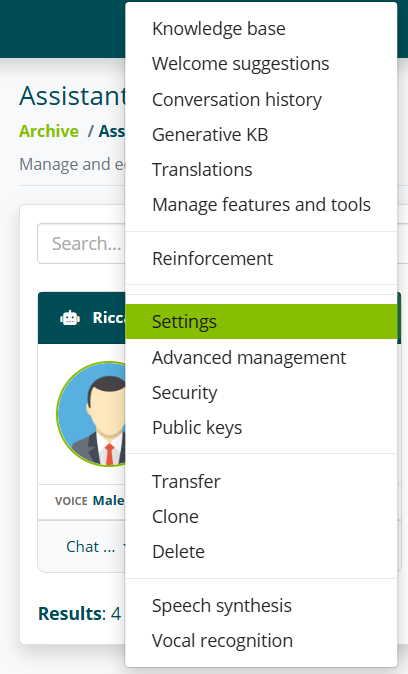Select Delete in the menu
The height and width of the screenshot is (674, 408).
pyautogui.click(x=261, y=552)
